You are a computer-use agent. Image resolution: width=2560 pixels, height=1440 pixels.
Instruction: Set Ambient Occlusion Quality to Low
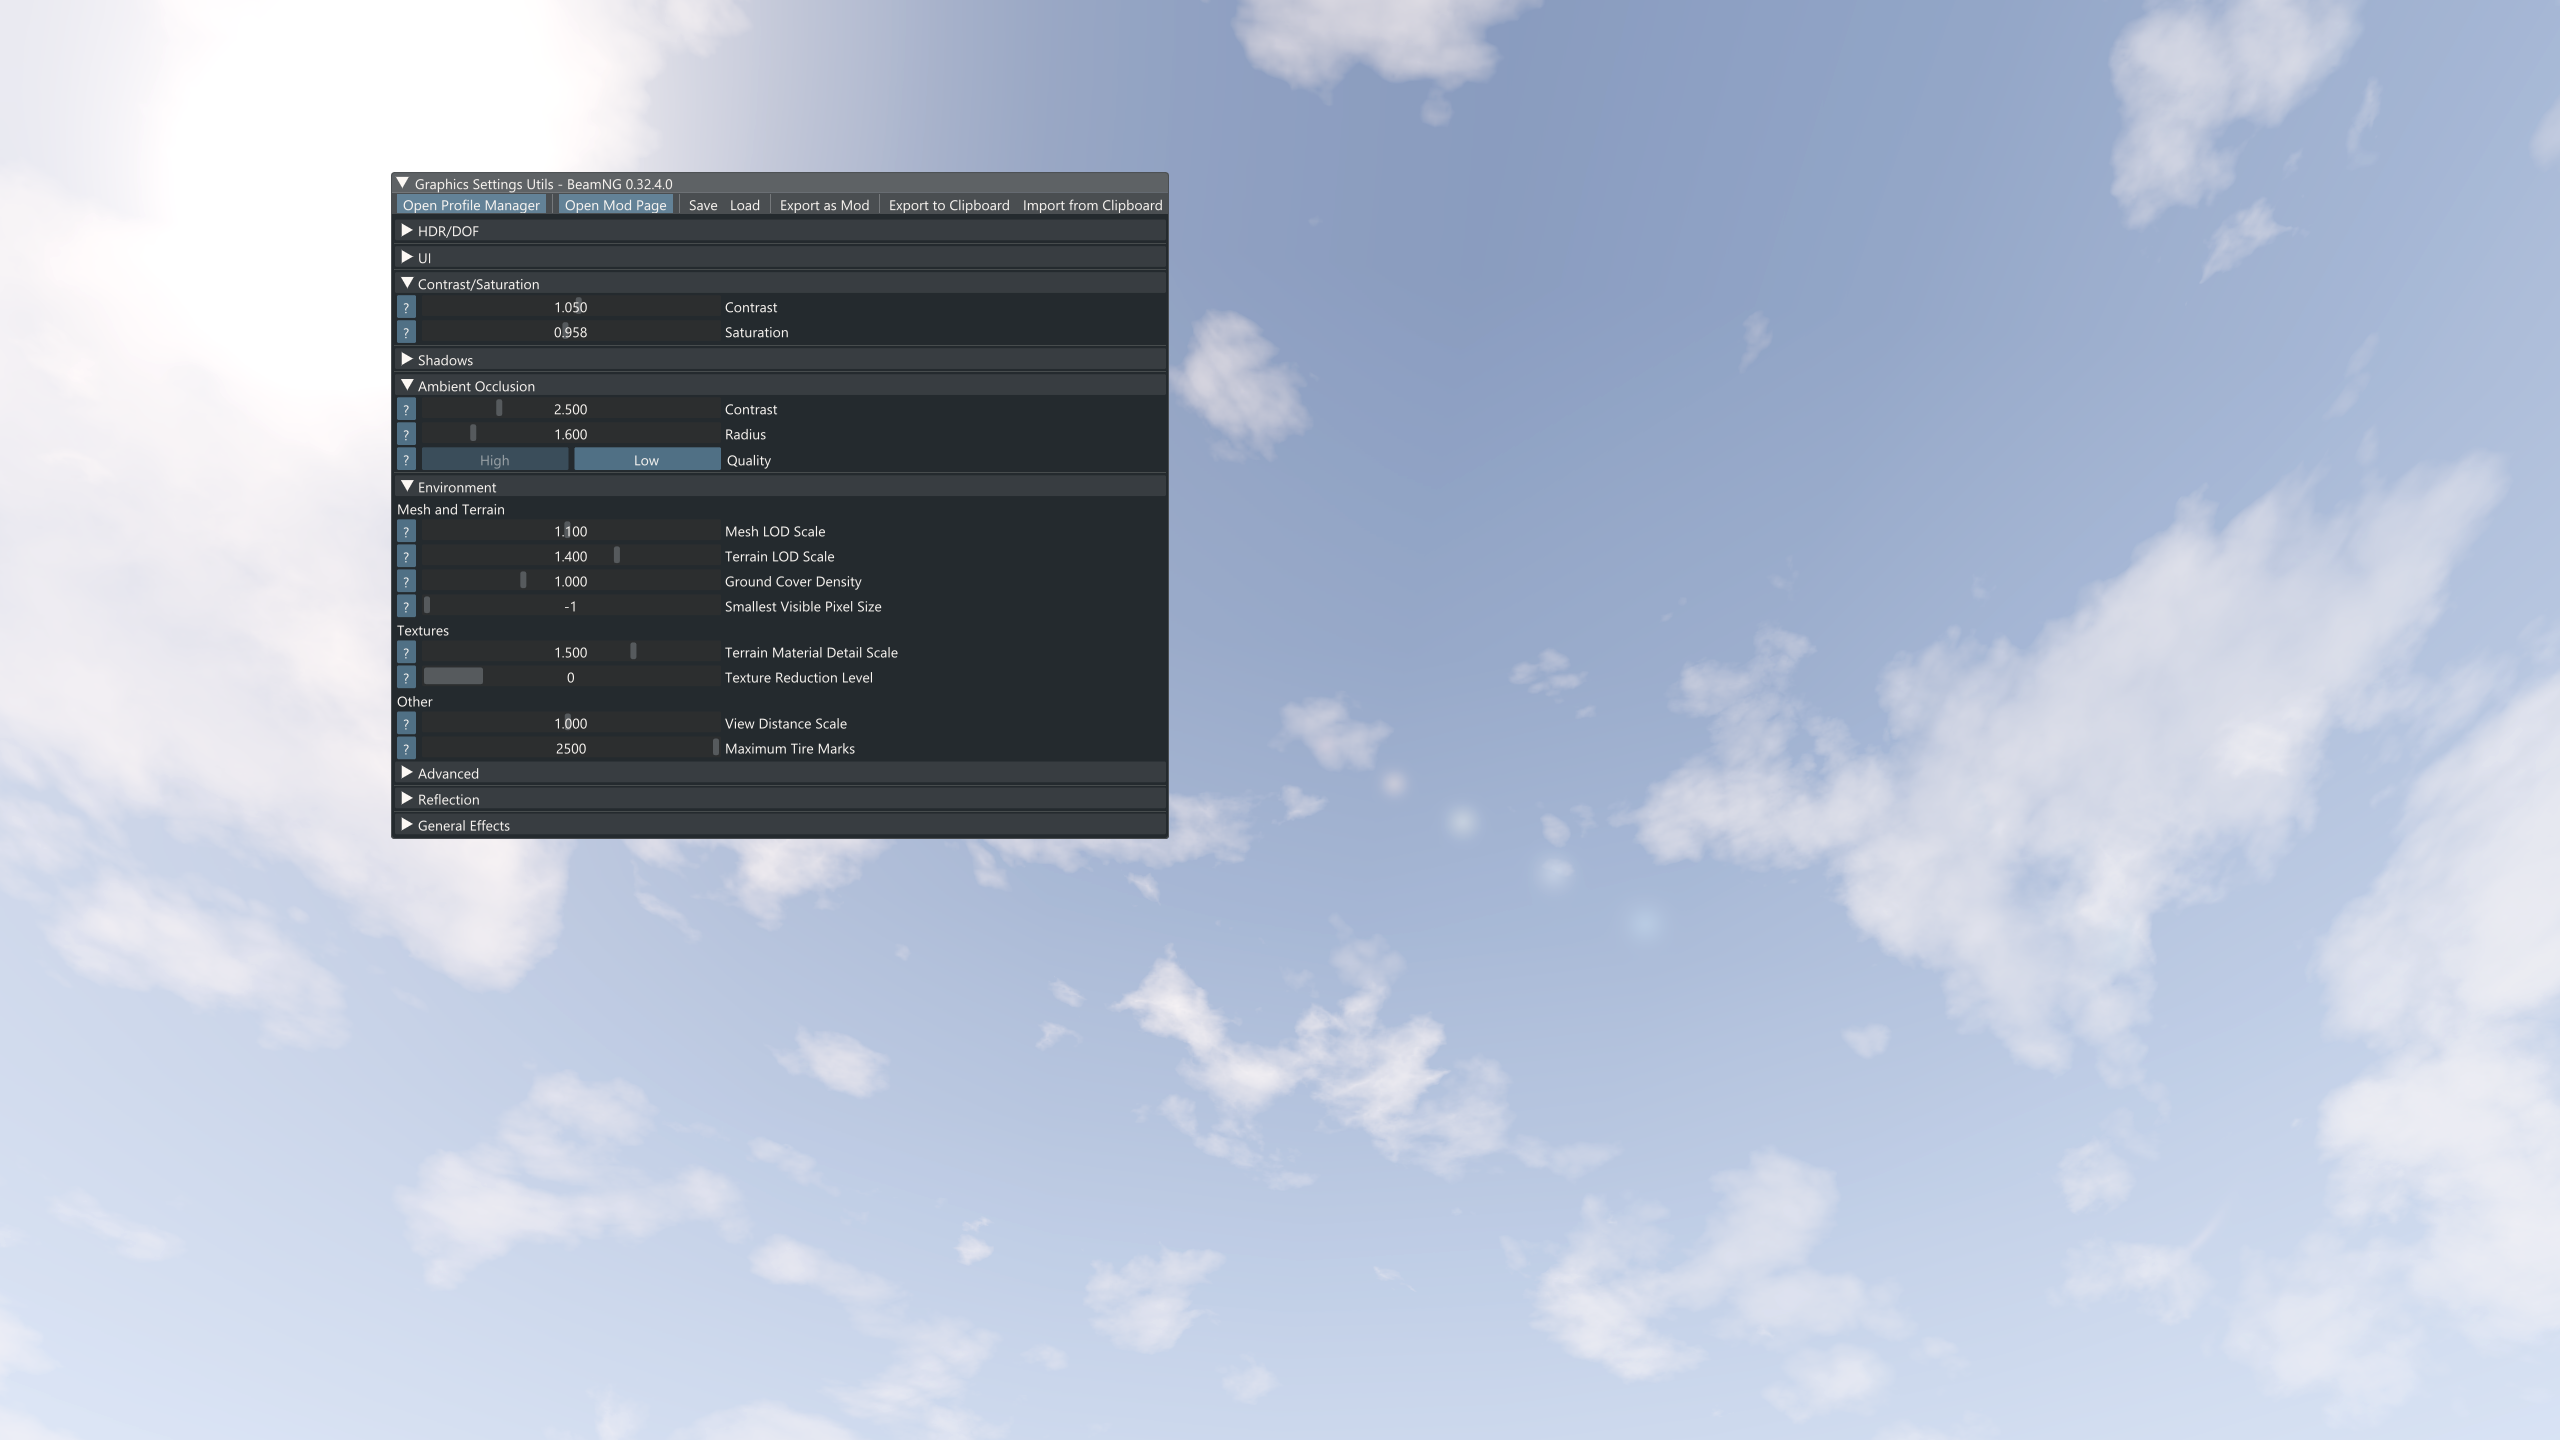point(646,460)
